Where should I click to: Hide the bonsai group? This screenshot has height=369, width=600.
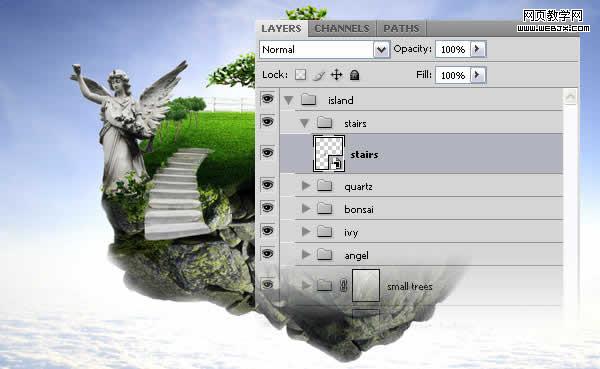pos(267,208)
